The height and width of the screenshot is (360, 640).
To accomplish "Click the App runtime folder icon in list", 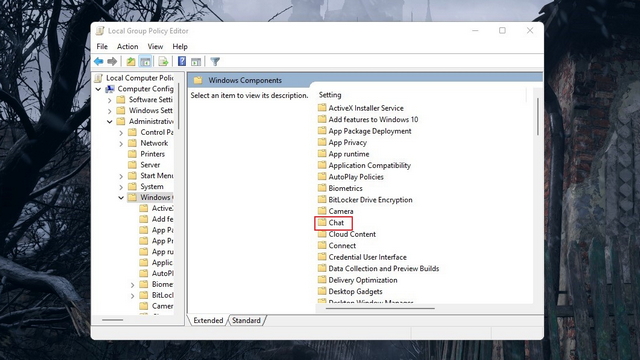I will [x=322, y=154].
